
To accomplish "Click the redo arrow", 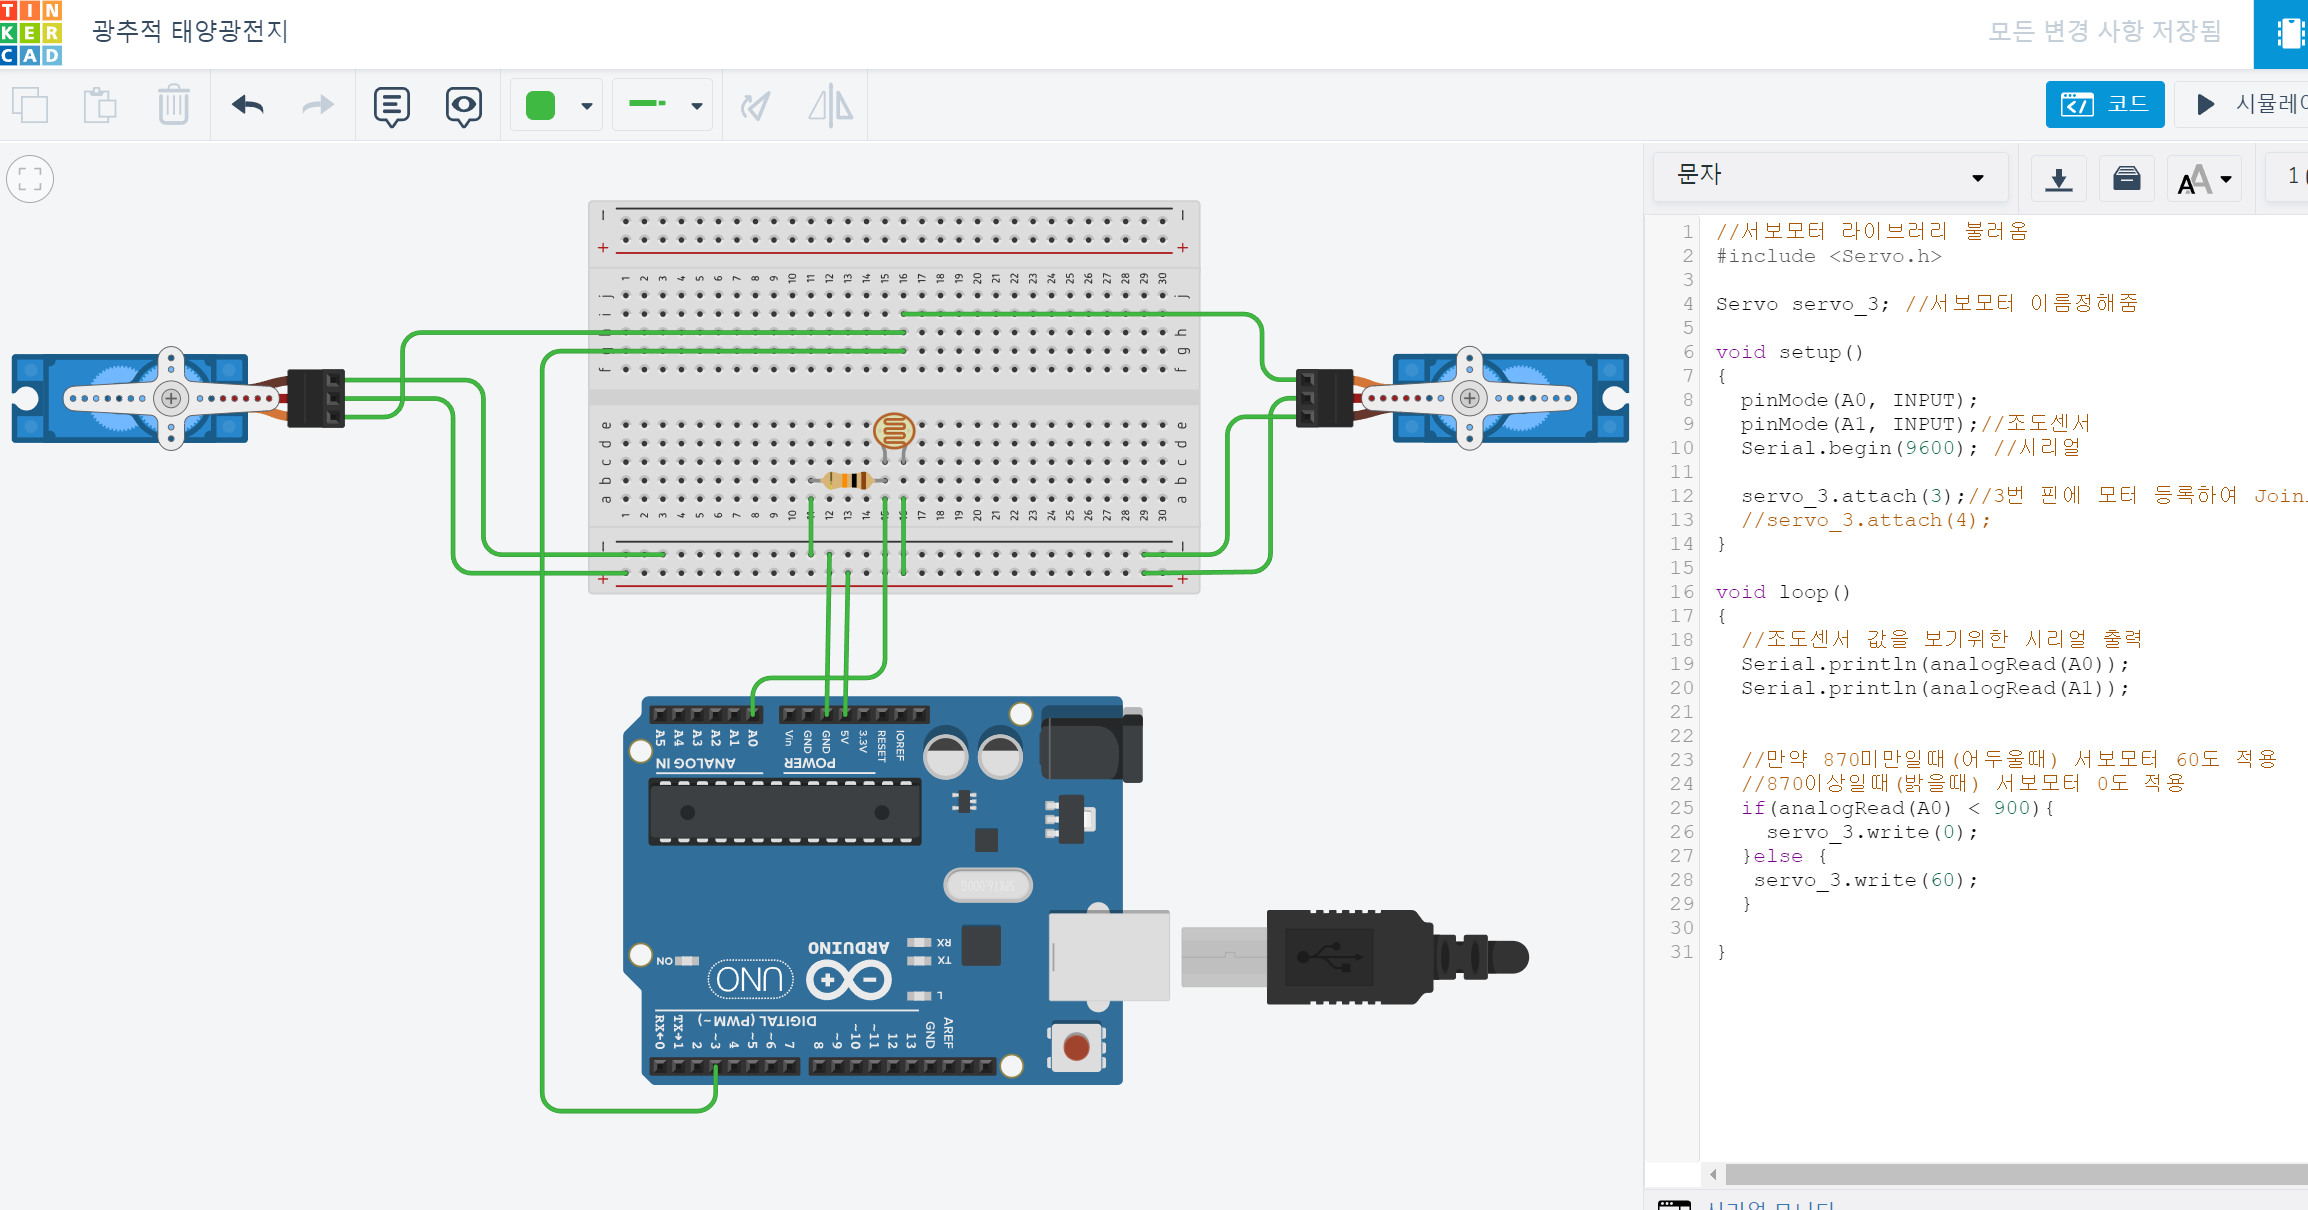I will 318,105.
